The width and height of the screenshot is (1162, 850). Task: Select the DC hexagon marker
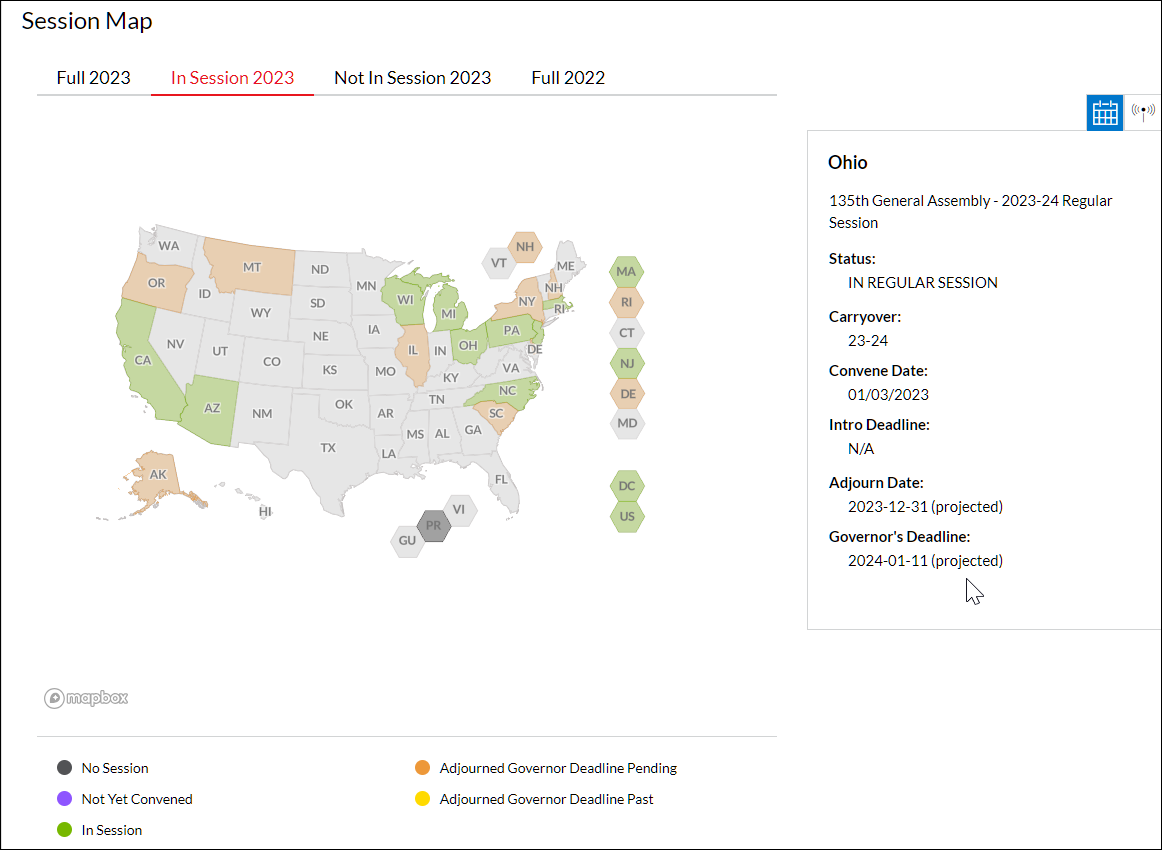[627, 485]
